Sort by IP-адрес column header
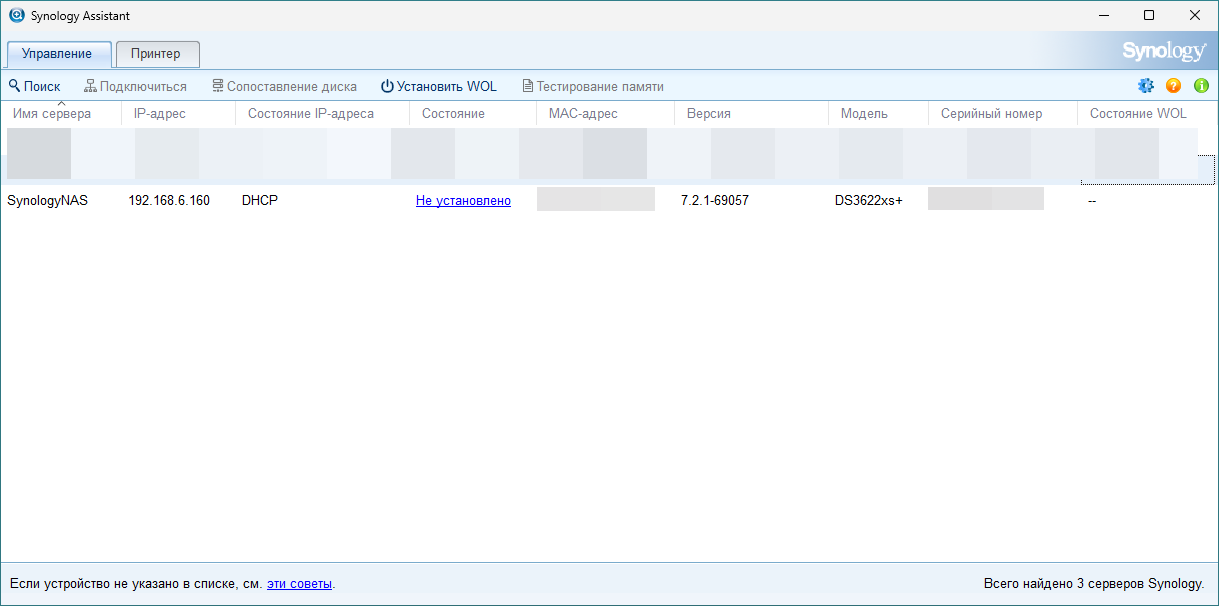1219x606 pixels. click(178, 114)
